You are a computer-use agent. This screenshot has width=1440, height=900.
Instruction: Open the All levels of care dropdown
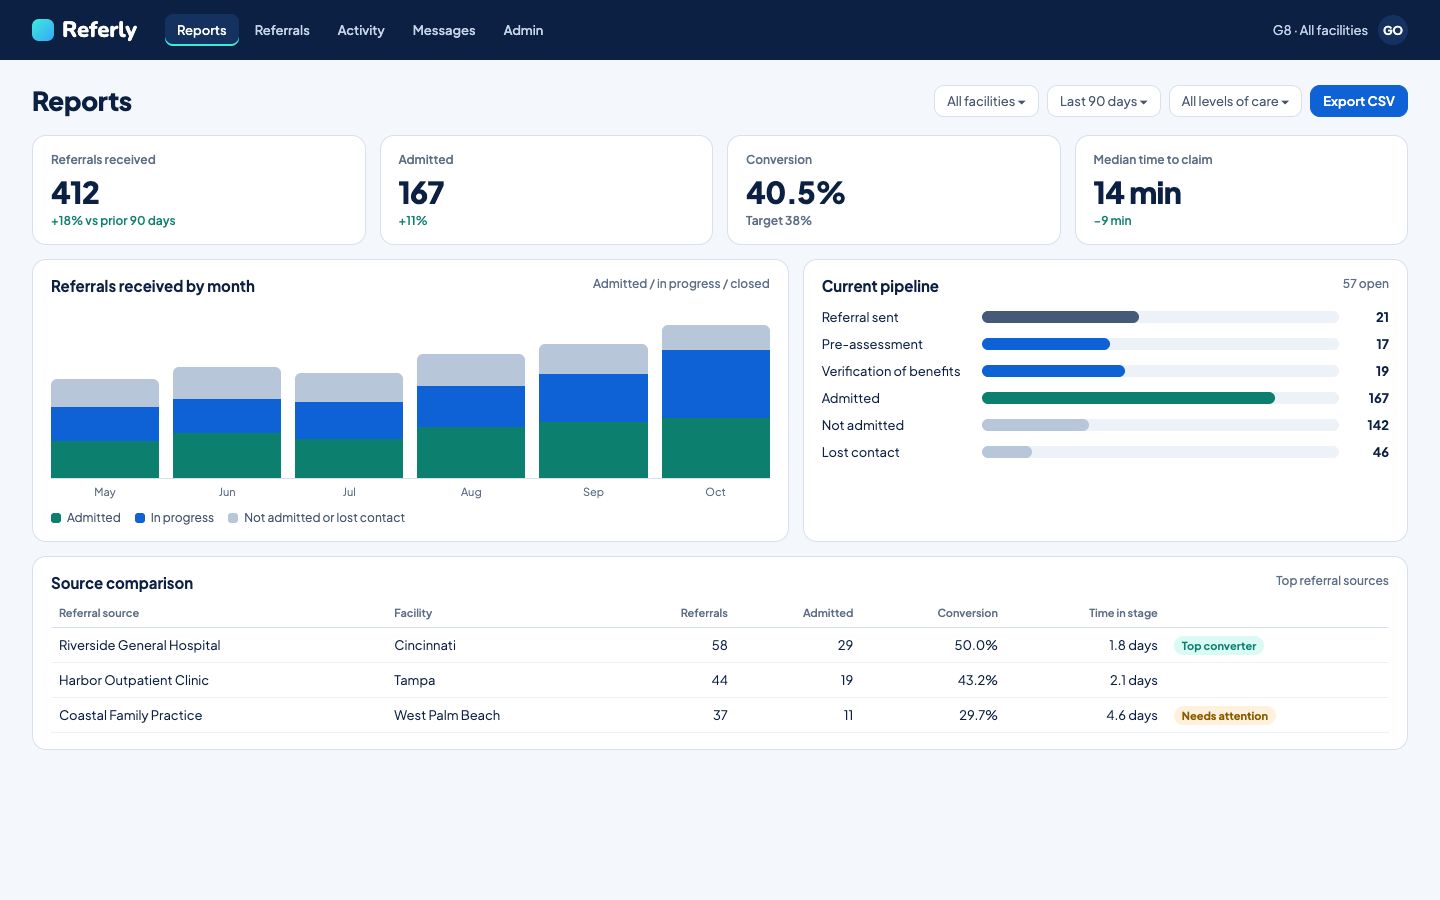click(1235, 101)
